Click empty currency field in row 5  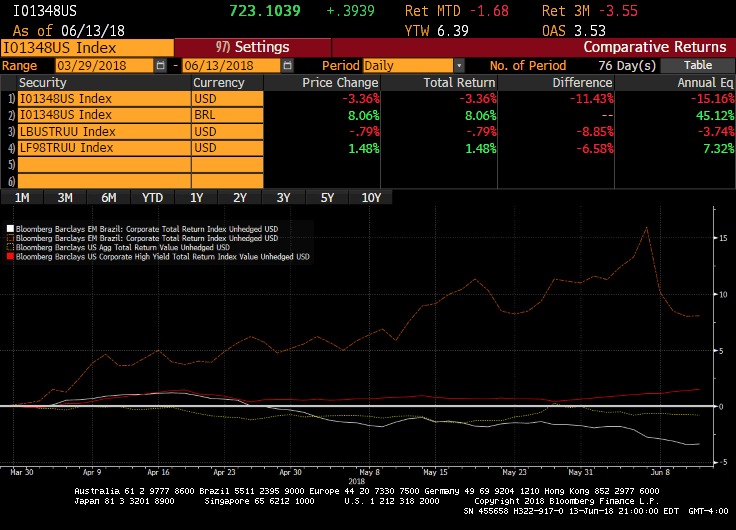(x=228, y=165)
